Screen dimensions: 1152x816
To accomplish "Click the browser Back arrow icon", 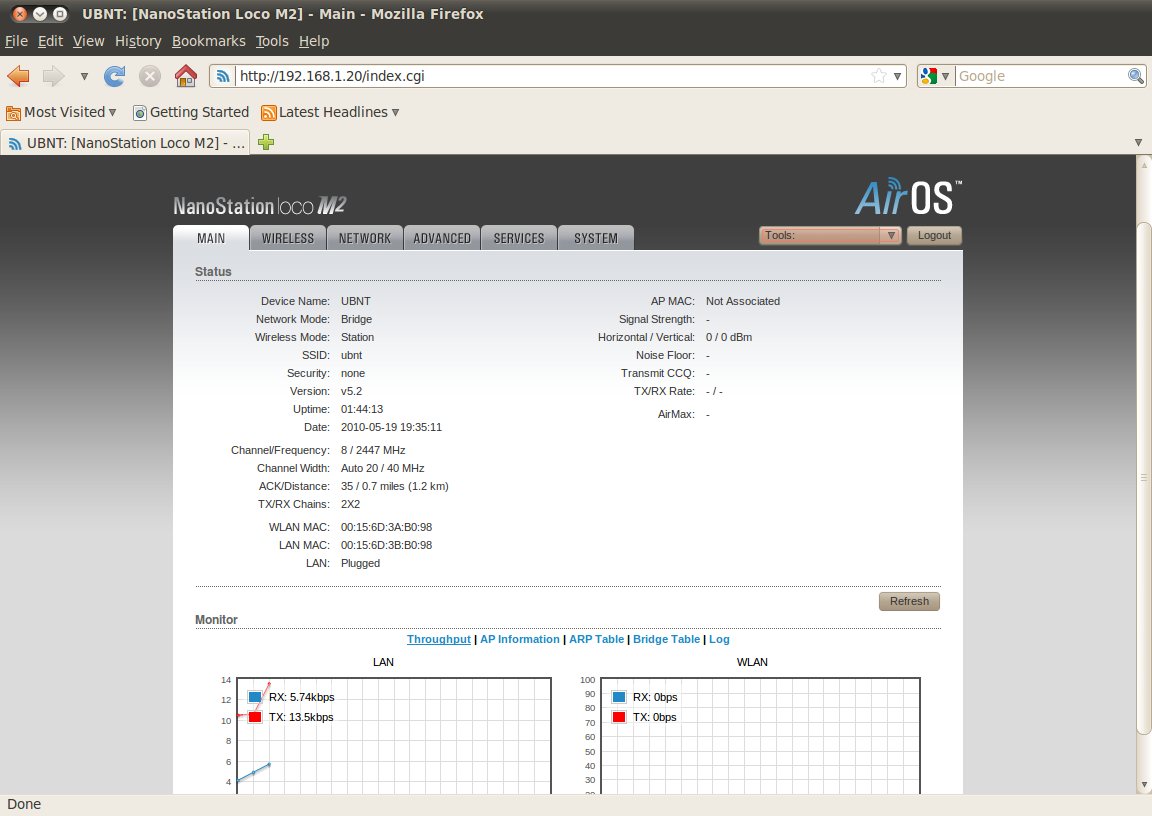I will 19,76.
